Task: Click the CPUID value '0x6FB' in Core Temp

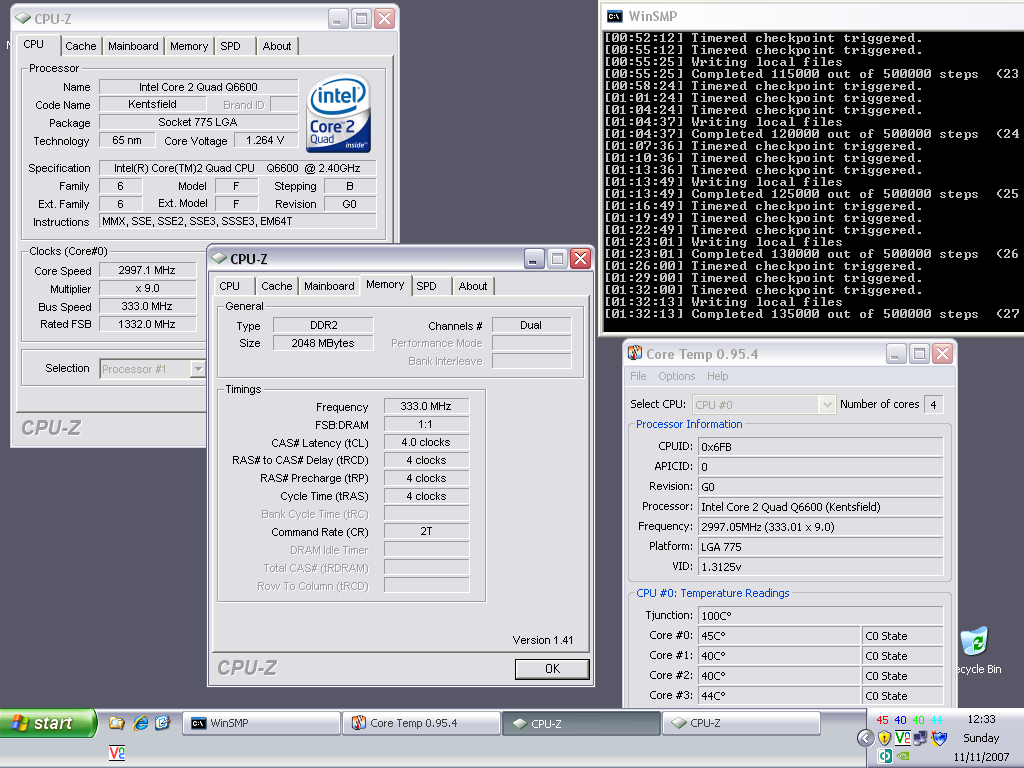Action: [x=820, y=447]
